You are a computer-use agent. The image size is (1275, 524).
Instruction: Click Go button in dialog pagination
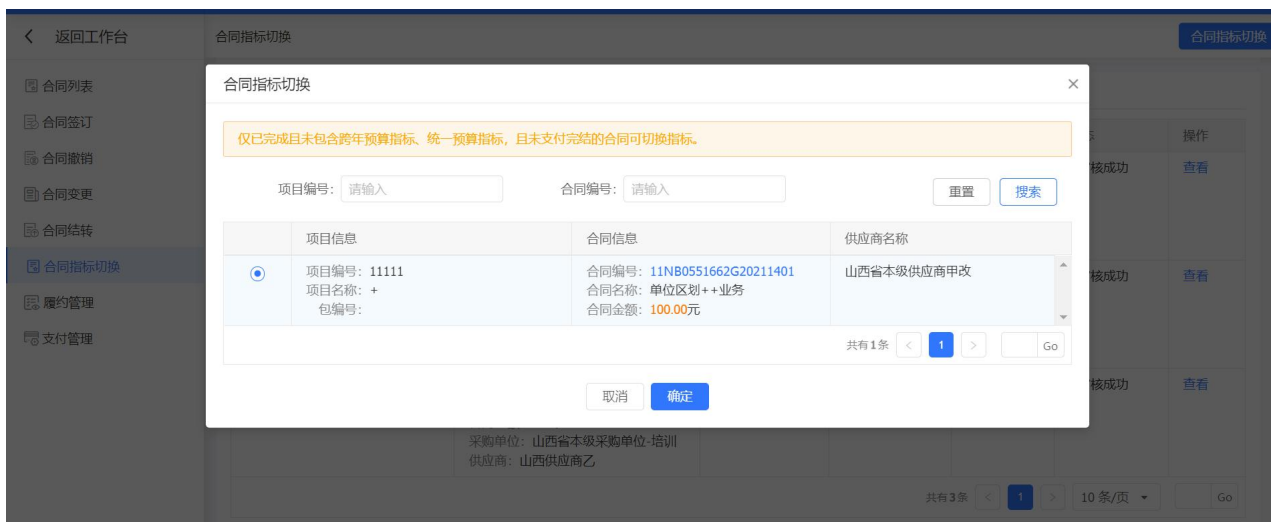(1050, 345)
